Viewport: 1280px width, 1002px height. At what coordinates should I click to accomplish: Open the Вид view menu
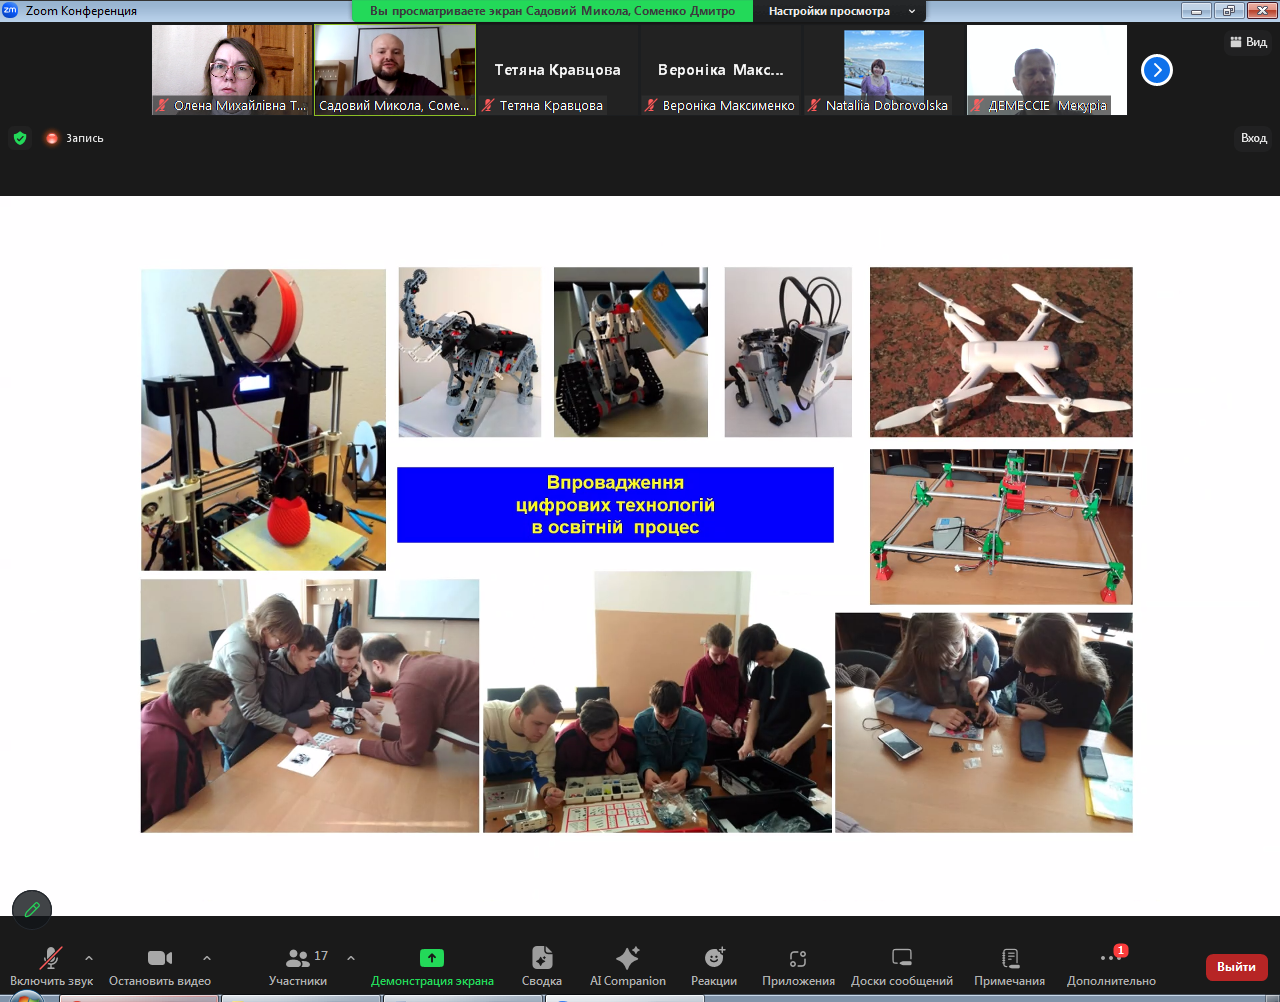(1248, 42)
